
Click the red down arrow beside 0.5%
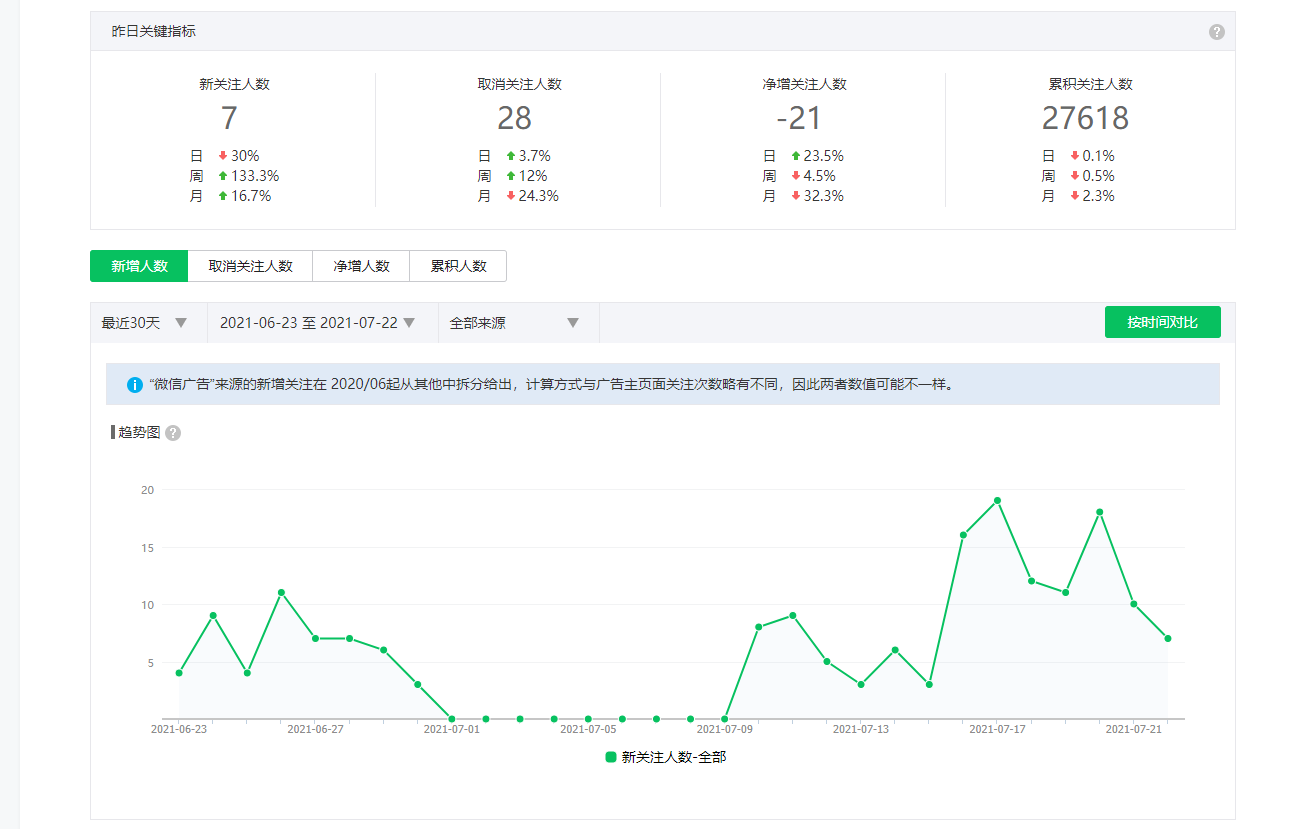point(1075,176)
